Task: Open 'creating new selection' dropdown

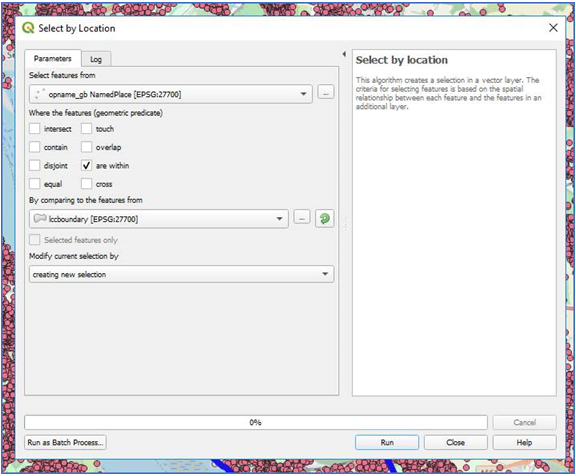Action: pos(181,274)
